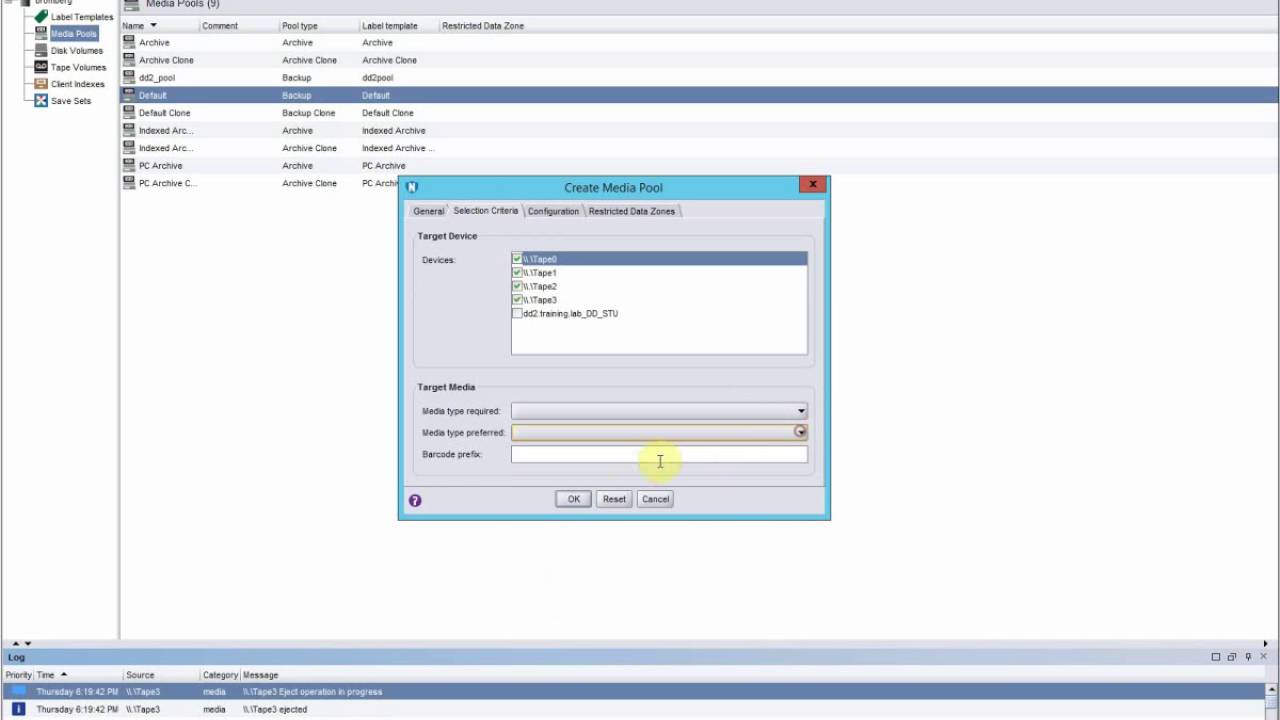Click the horizontal scrollbar right arrow
The height and width of the screenshot is (720, 1280).
[x=1265, y=643]
